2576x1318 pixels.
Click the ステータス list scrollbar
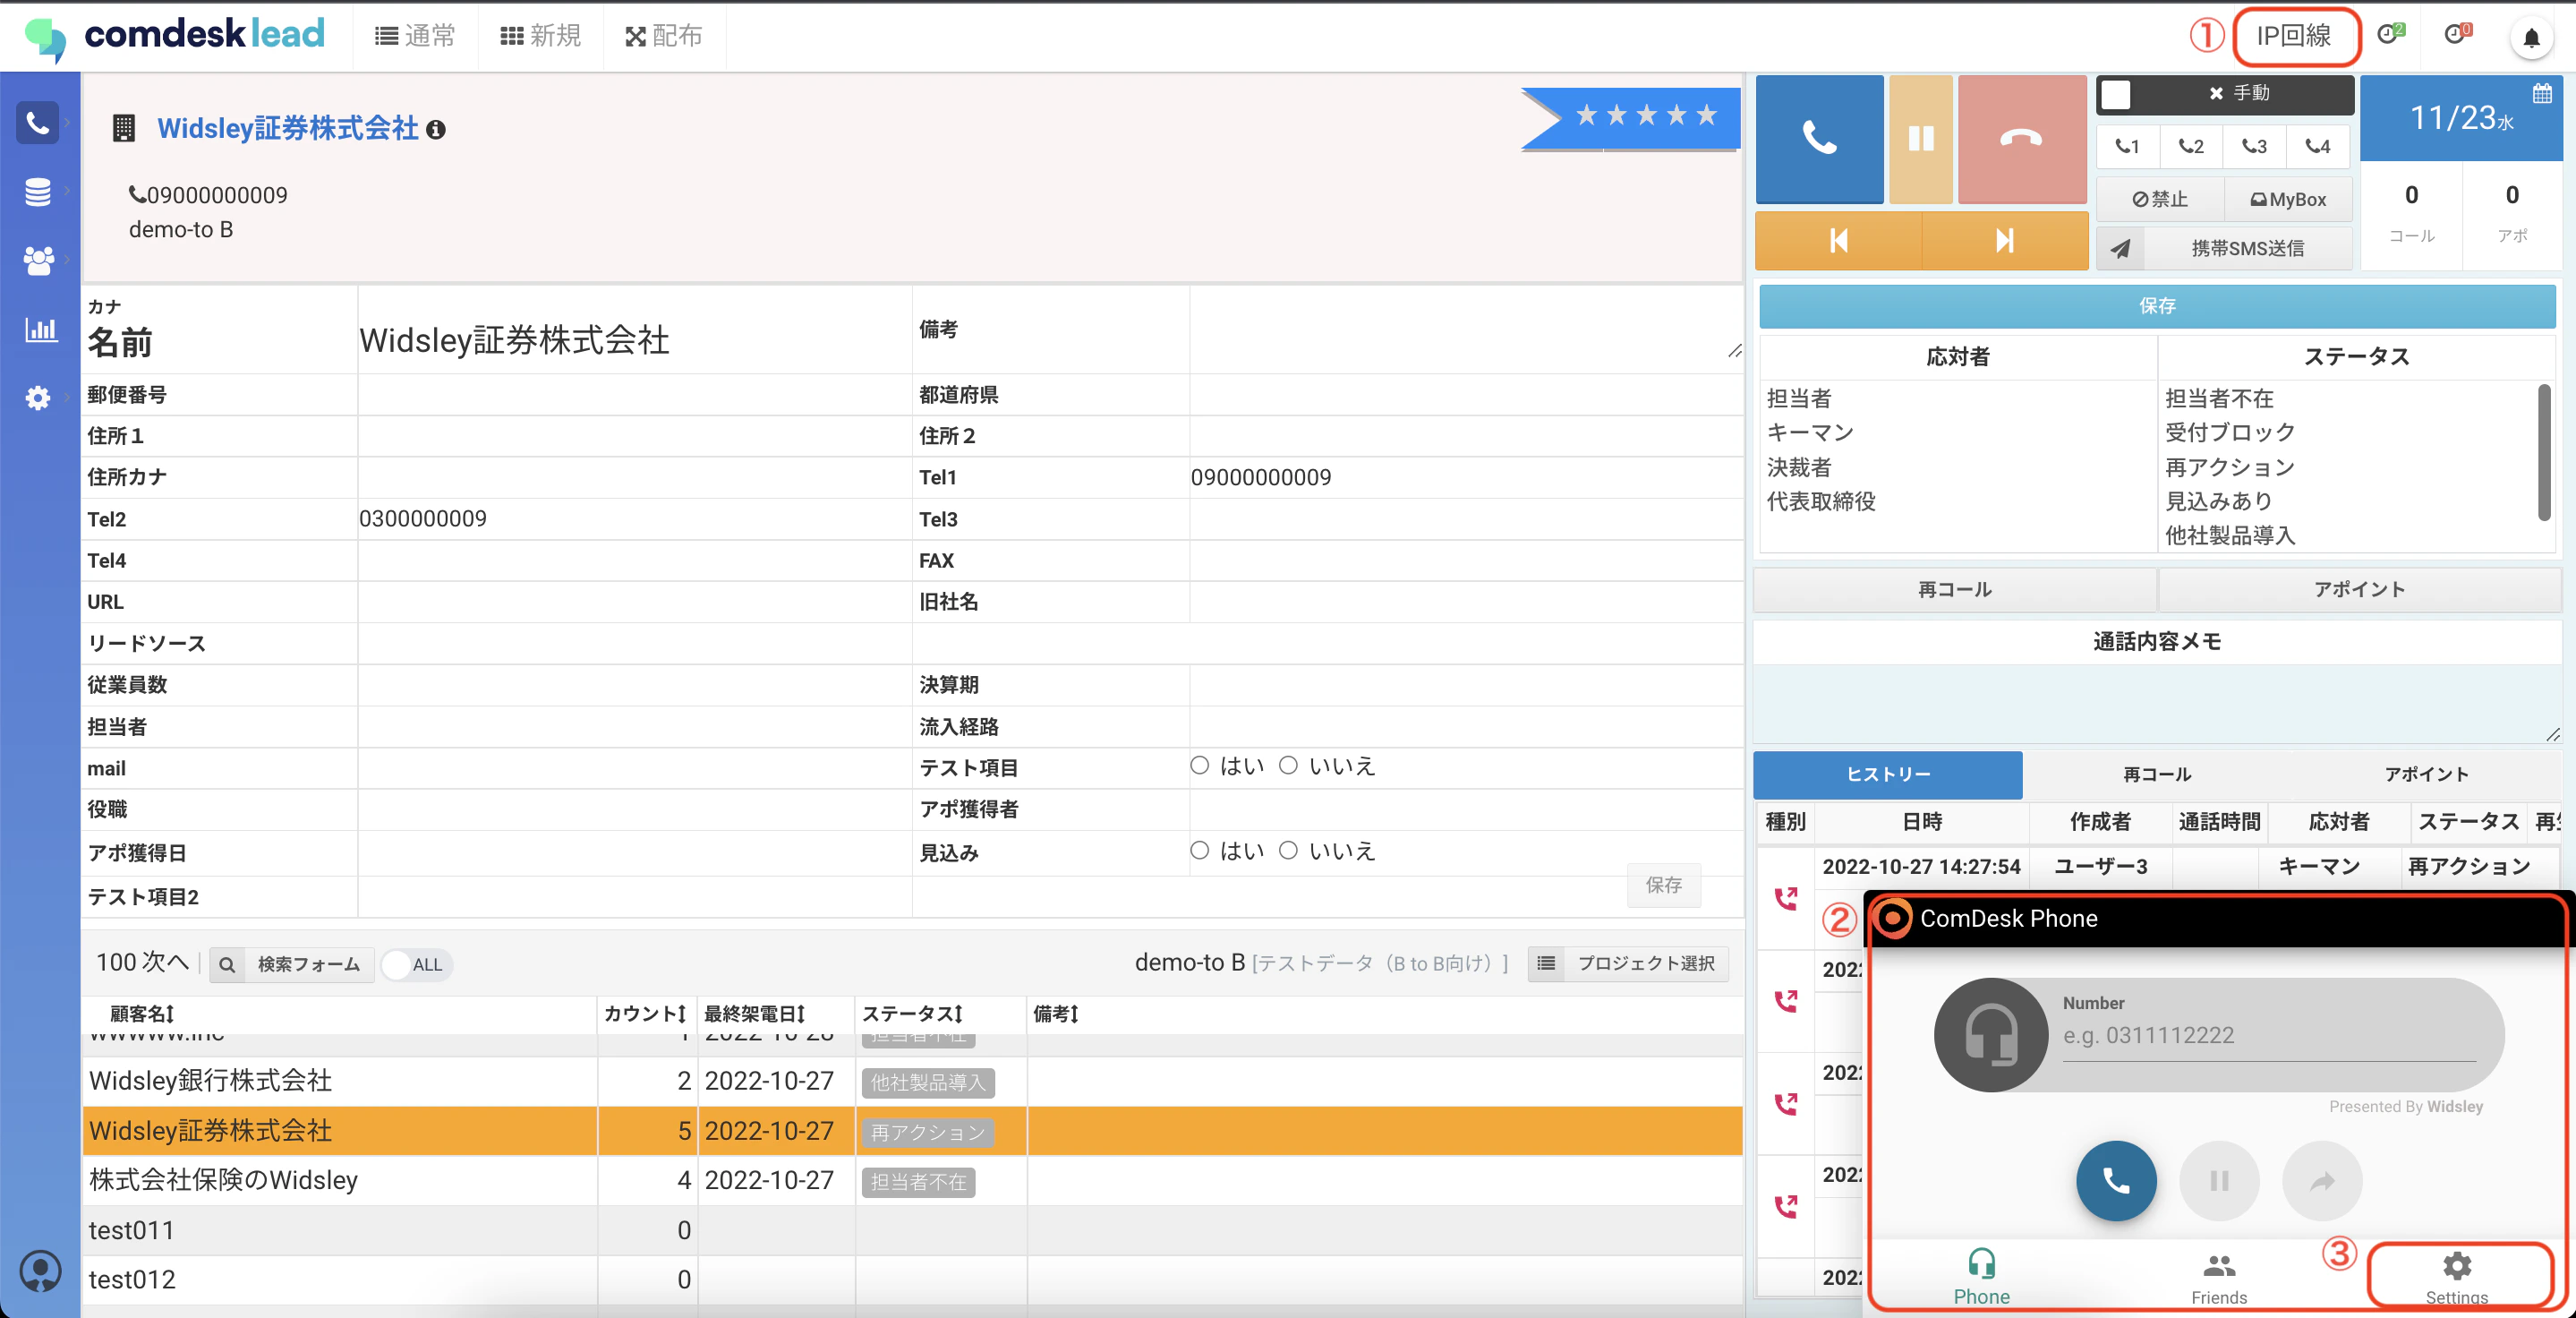(x=2544, y=452)
